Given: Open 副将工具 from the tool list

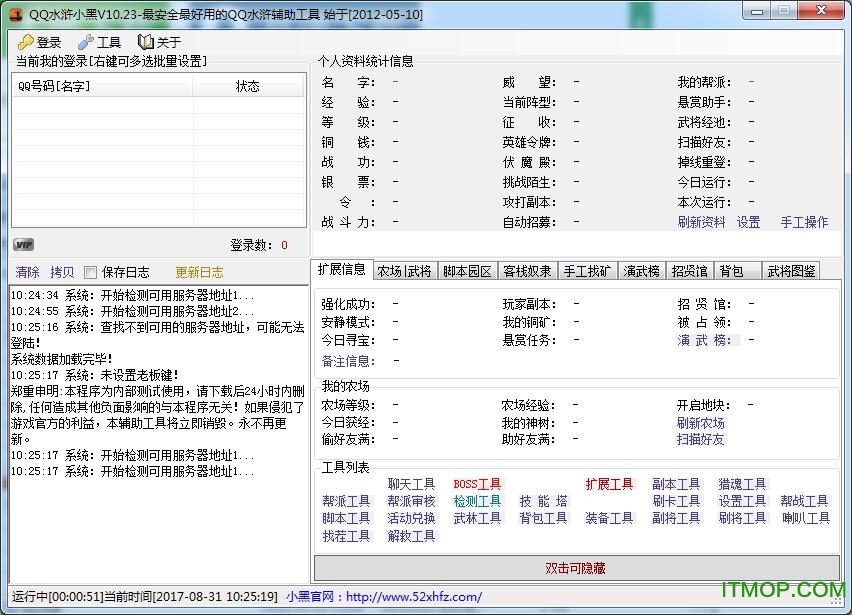Looking at the screenshot, I should pos(676,518).
